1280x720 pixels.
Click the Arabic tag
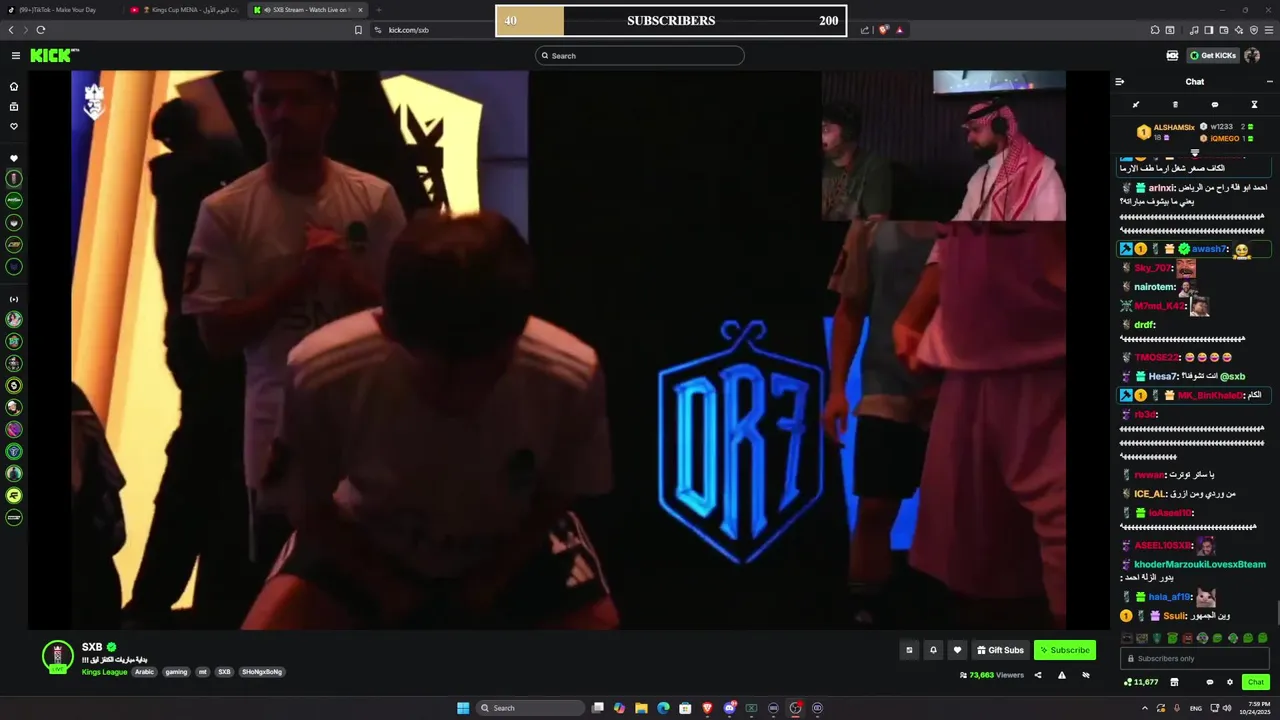point(145,672)
